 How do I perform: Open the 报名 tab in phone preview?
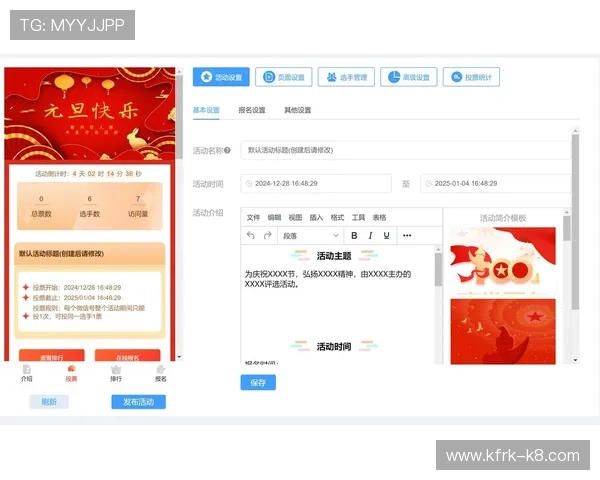(x=161, y=373)
